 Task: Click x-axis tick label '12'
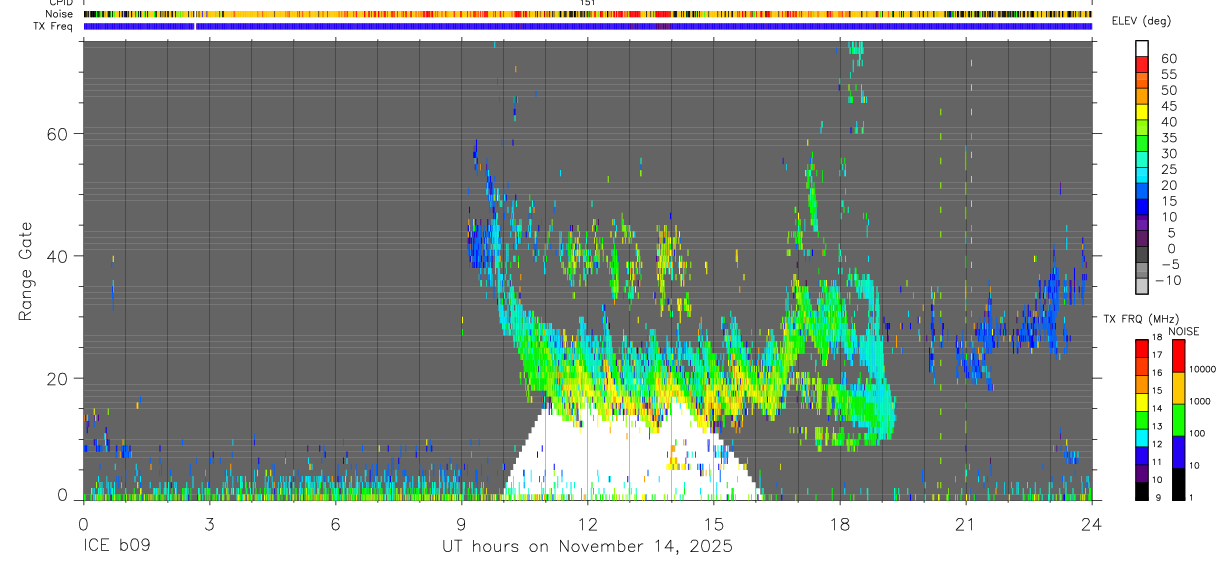(x=588, y=524)
